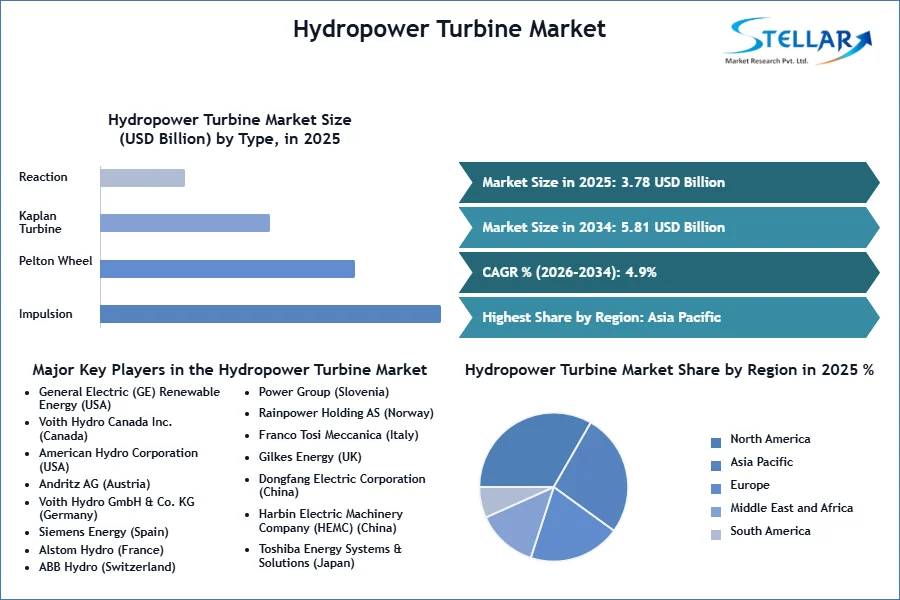
Task: Click the Market Size in 2025 banner
Action: click(669, 183)
